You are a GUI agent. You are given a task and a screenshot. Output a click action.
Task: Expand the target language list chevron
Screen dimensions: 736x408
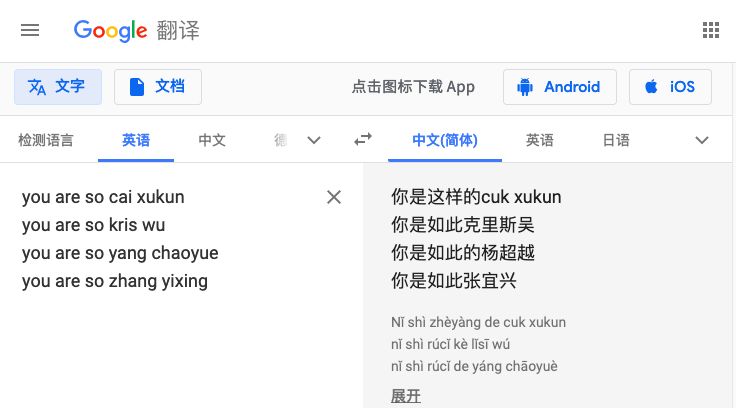coord(702,140)
